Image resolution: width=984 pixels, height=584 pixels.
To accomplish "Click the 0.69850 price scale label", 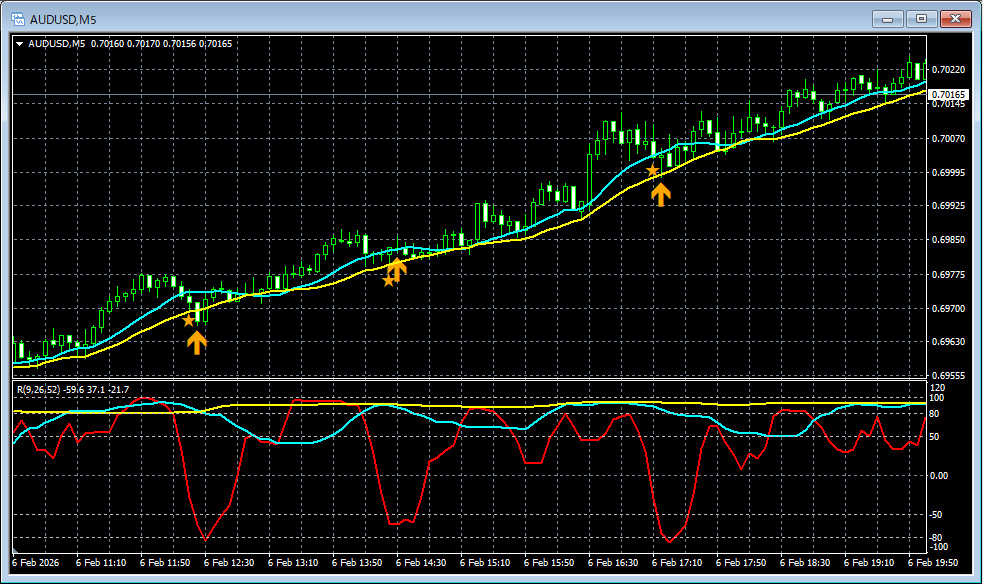I will tap(948, 240).
